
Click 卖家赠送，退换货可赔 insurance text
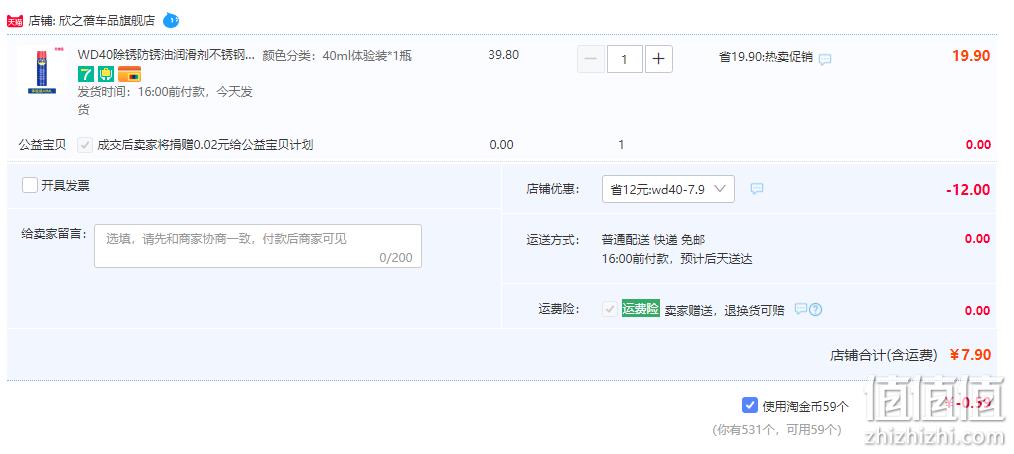(x=724, y=310)
